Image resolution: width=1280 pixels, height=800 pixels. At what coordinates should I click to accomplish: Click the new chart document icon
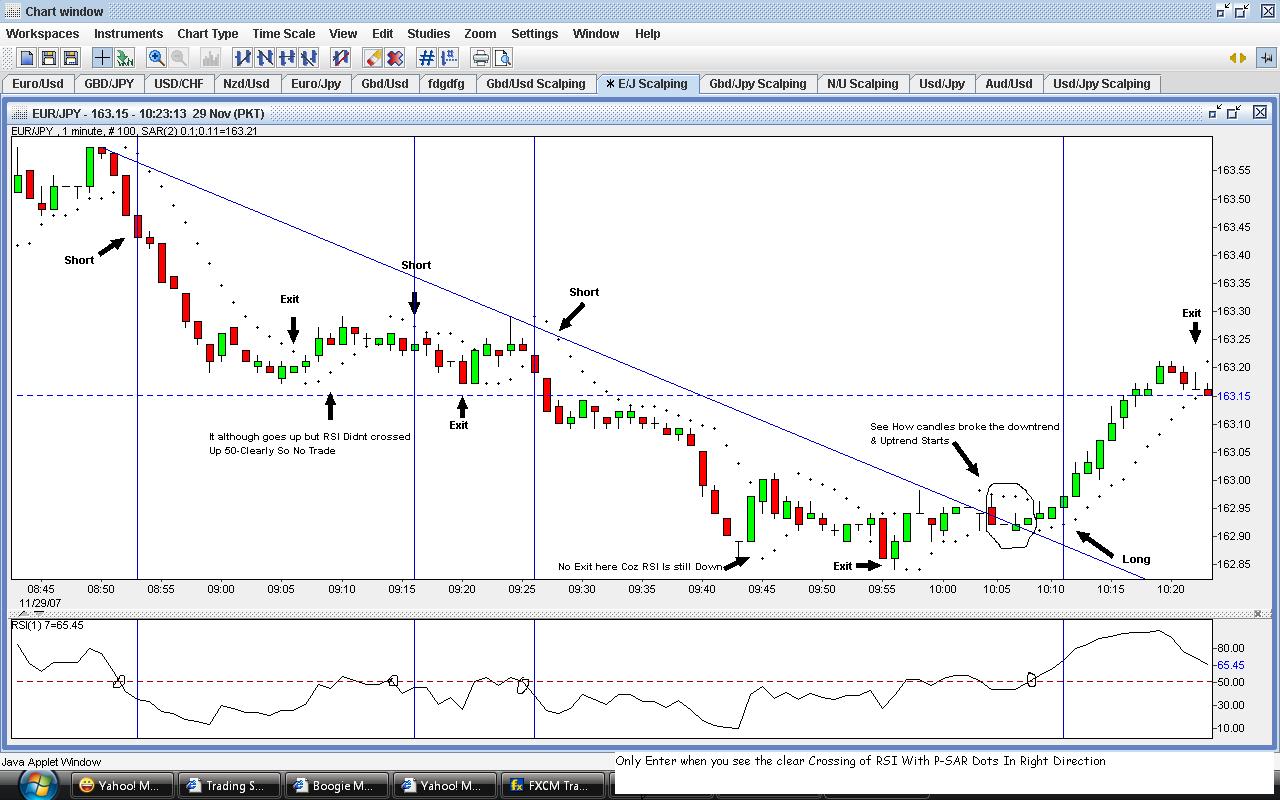(x=27, y=58)
